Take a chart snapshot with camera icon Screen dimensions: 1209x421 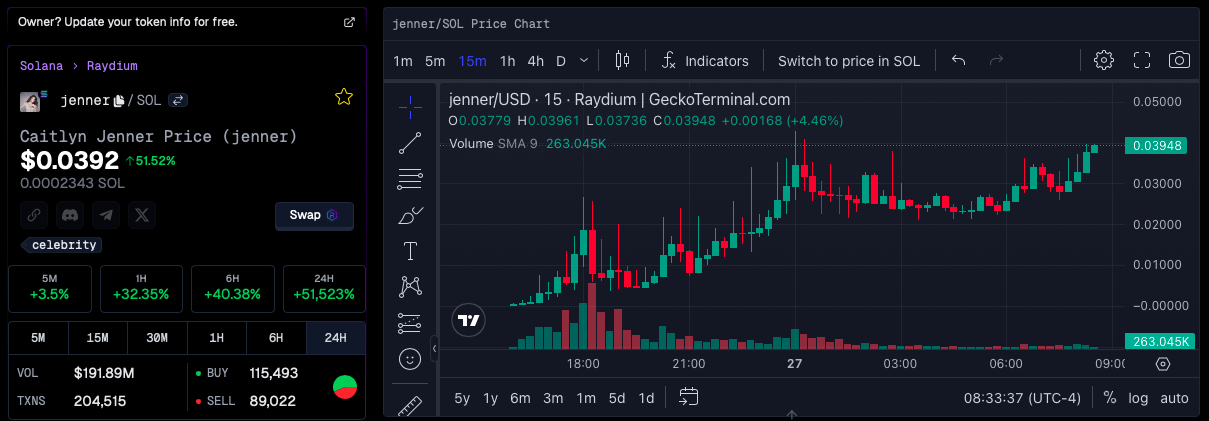click(x=1180, y=60)
